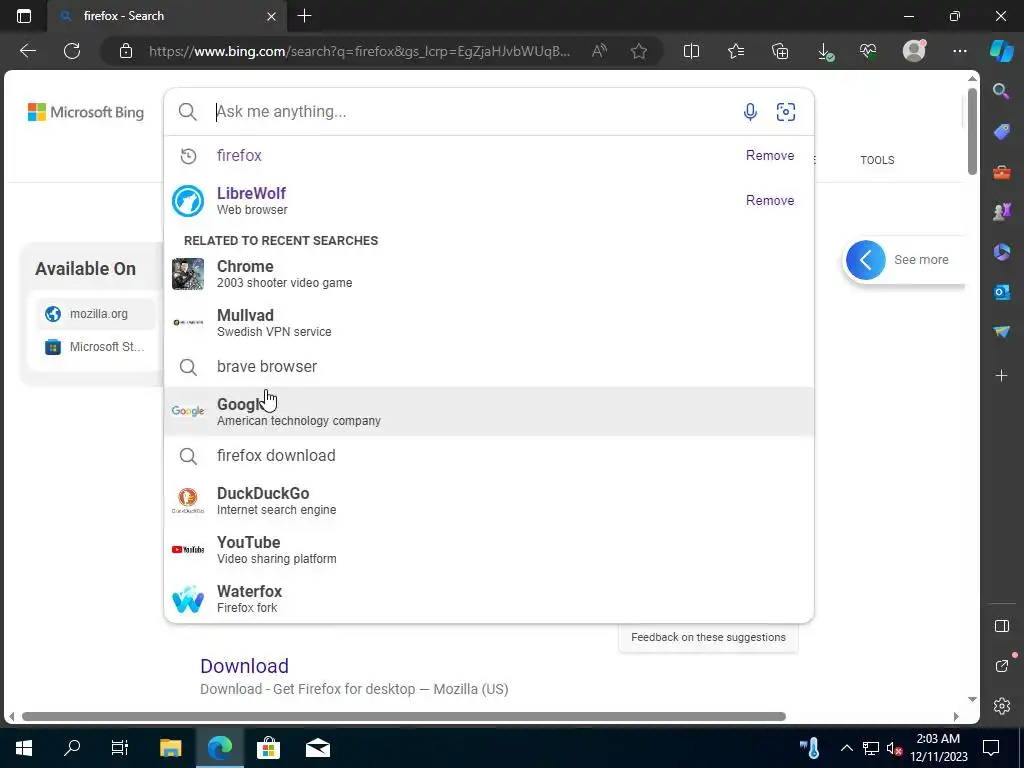1024x768 pixels.
Task: Open the Microsoft St... availability link
Action: click(95, 347)
